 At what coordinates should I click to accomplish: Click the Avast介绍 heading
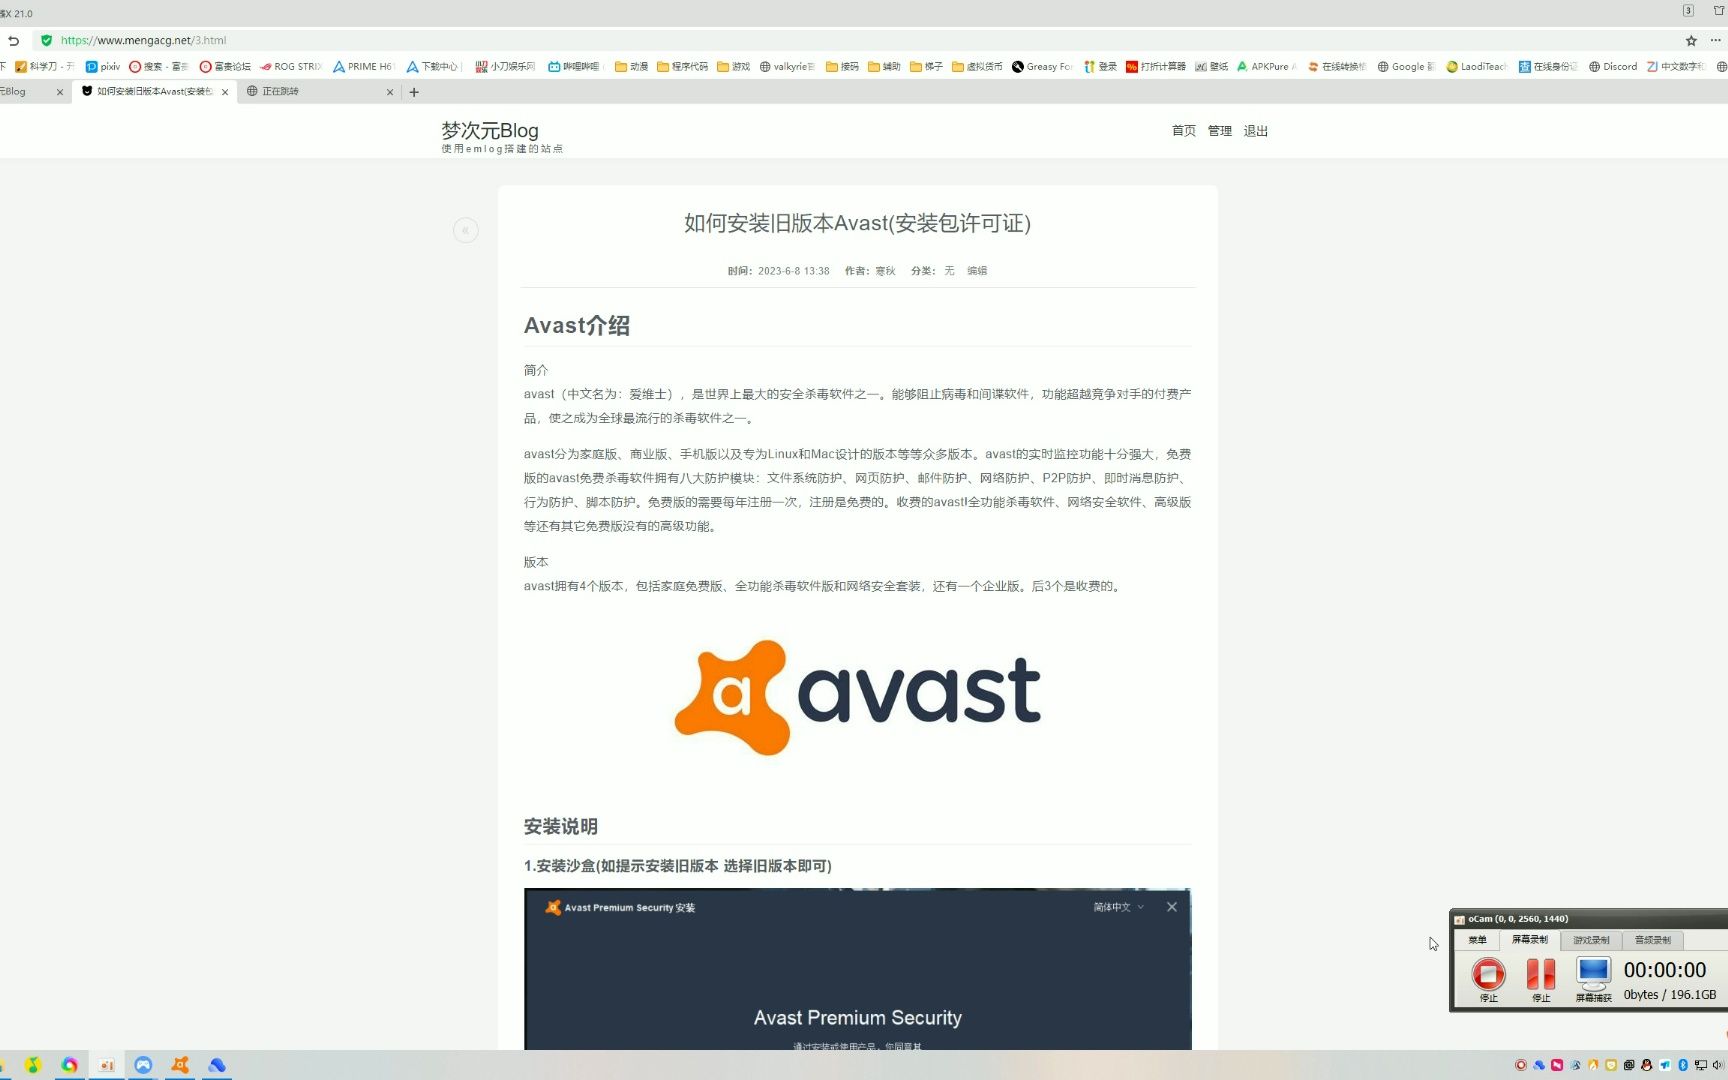(x=577, y=326)
